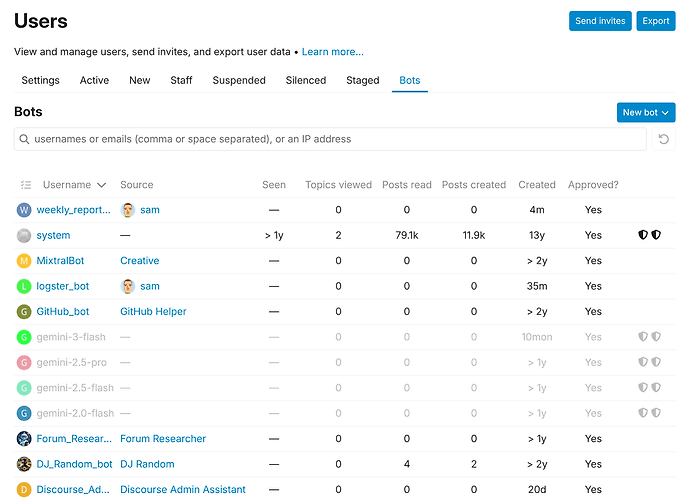Switch to the Staff tab
Viewport: 687px width, 500px height.
pos(181,81)
